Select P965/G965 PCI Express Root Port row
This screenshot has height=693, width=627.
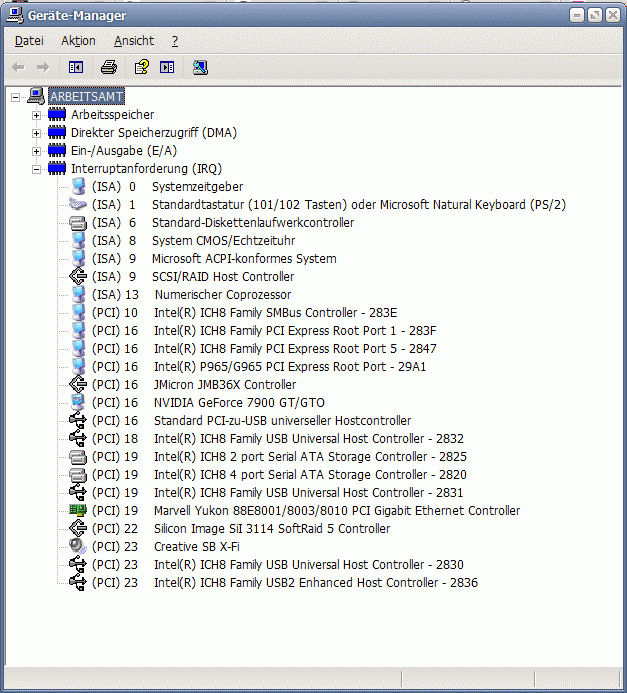[259, 367]
